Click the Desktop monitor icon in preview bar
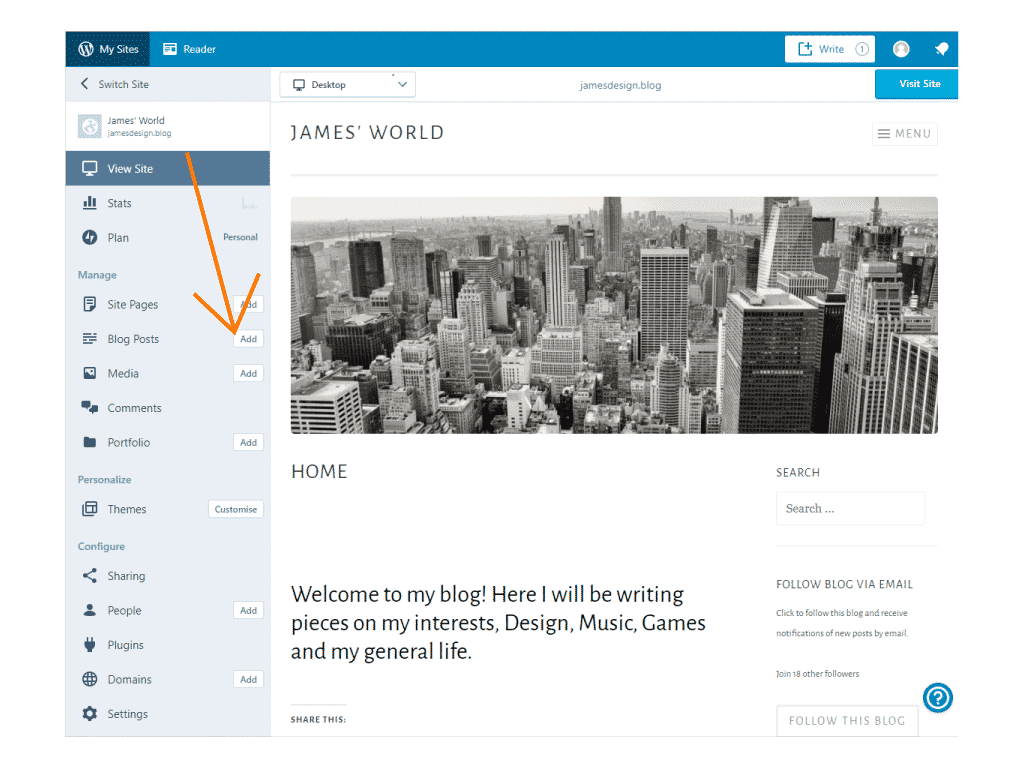Image resolution: width=1024 pixels, height=768 pixels. (x=299, y=85)
